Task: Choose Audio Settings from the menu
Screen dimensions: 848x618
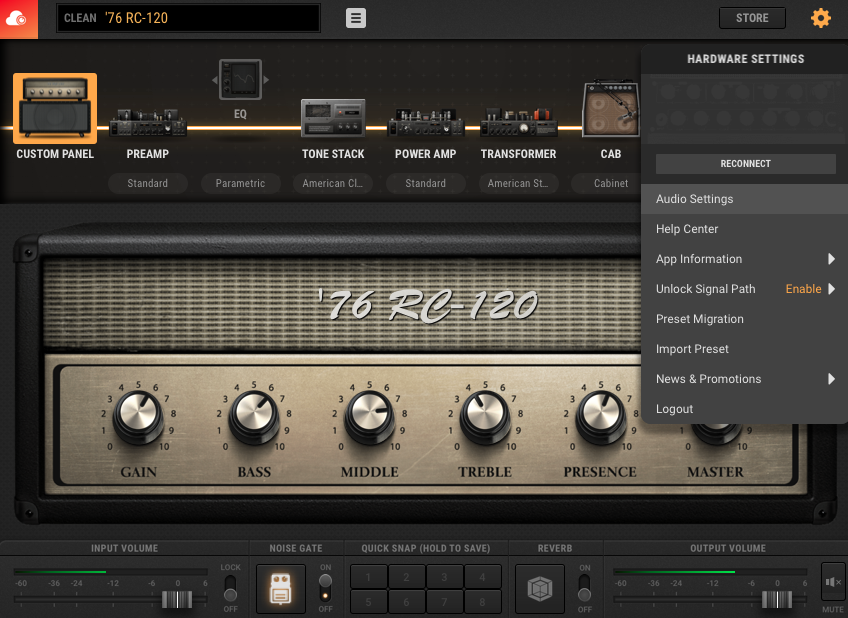Action: click(694, 199)
